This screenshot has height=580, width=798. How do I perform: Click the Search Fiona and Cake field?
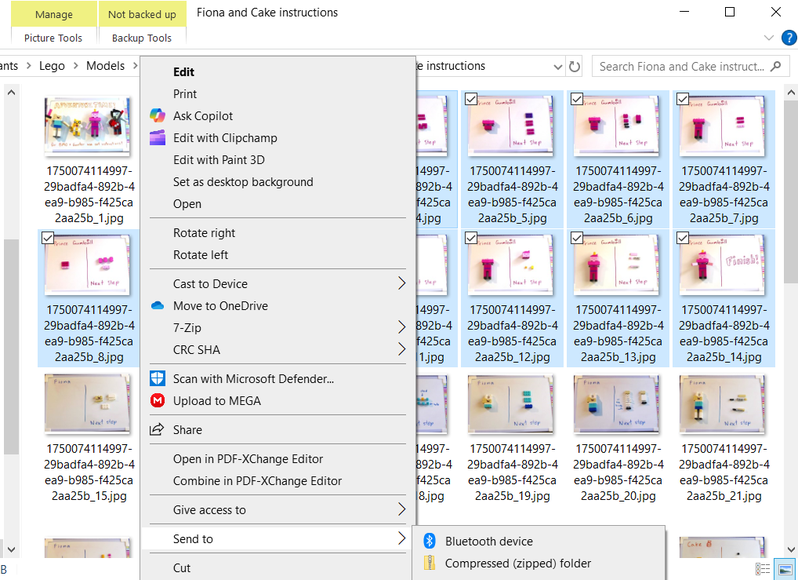[x=680, y=67]
